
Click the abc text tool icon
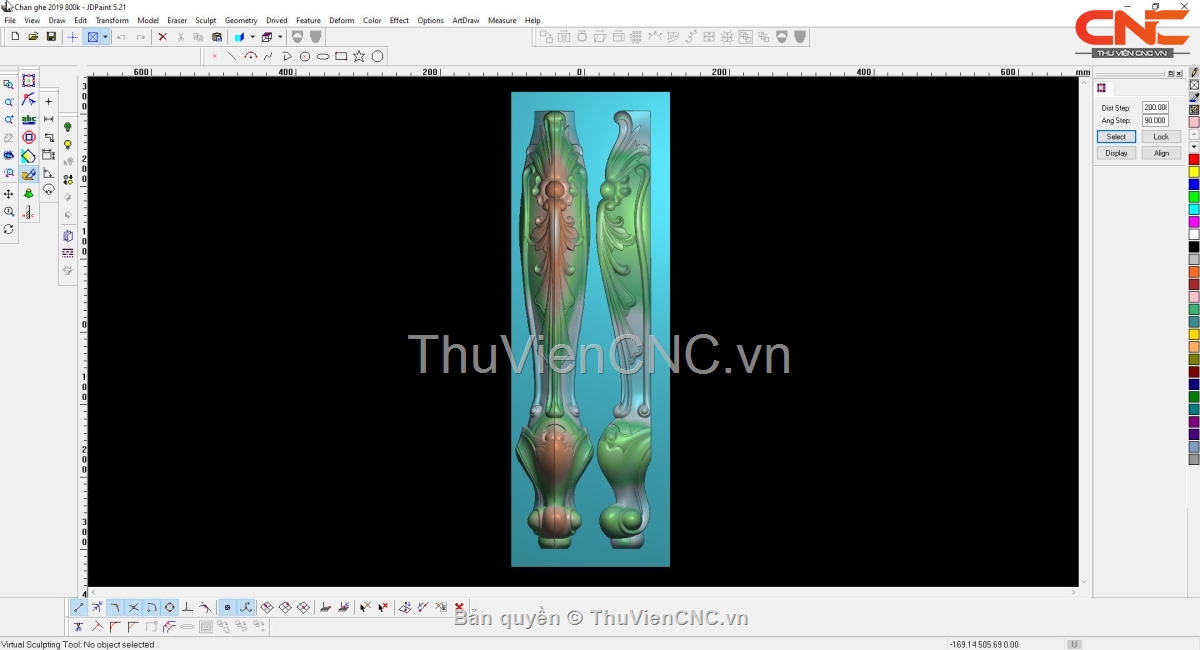point(28,119)
